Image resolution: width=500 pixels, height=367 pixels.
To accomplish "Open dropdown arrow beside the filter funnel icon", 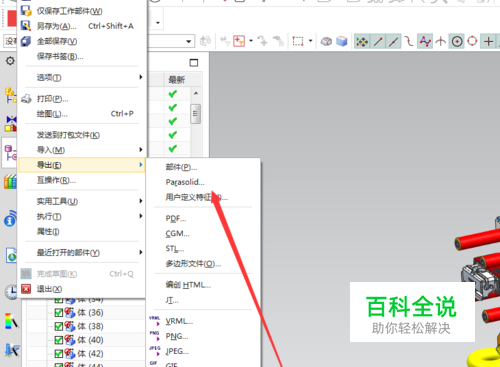I will [x=251, y=41].
